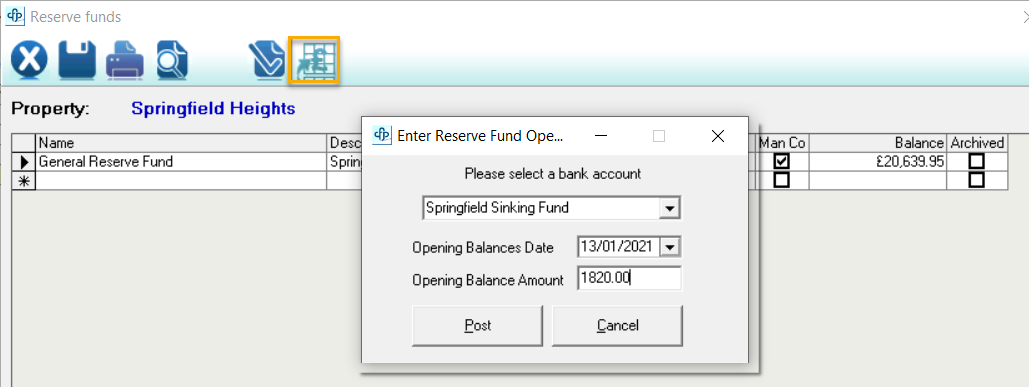The width and height of the screenshot is (1029, 387).
Task: Tick Man Co checkbox in new row
Action: (782, 180)
